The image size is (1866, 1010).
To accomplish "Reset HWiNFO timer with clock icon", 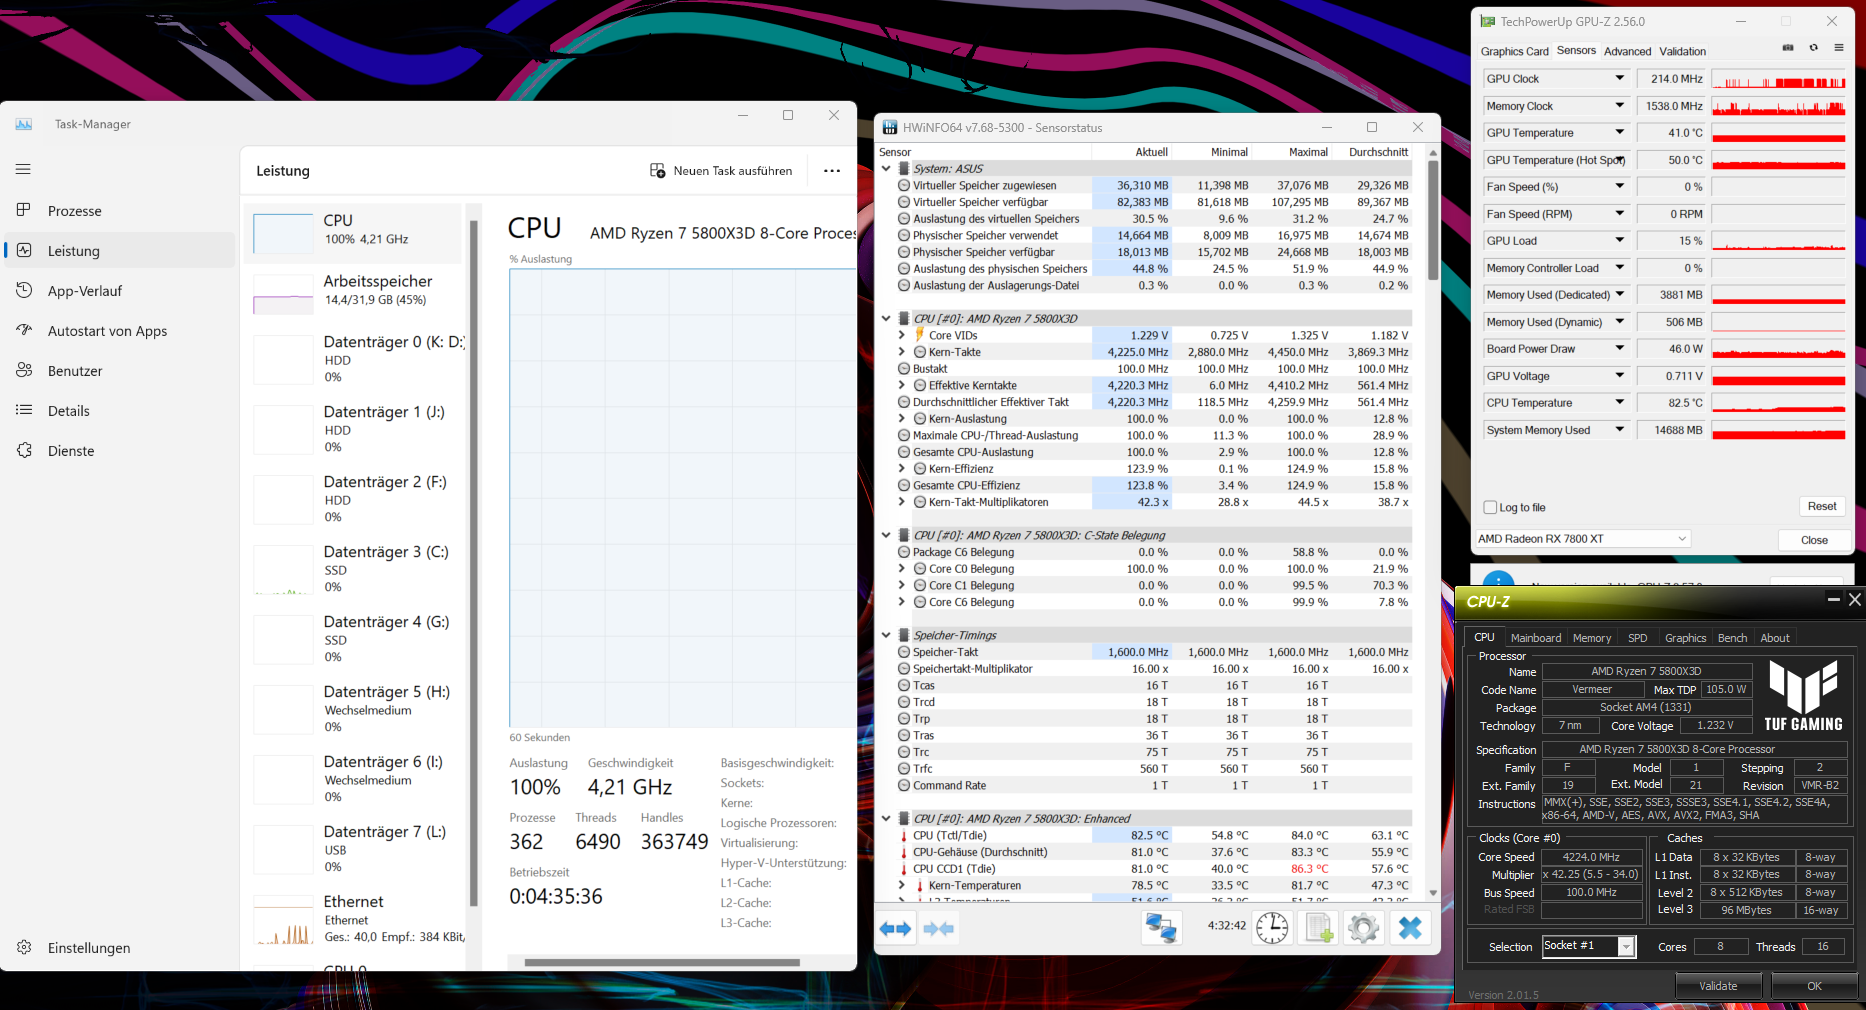I will click(1272, 928).
